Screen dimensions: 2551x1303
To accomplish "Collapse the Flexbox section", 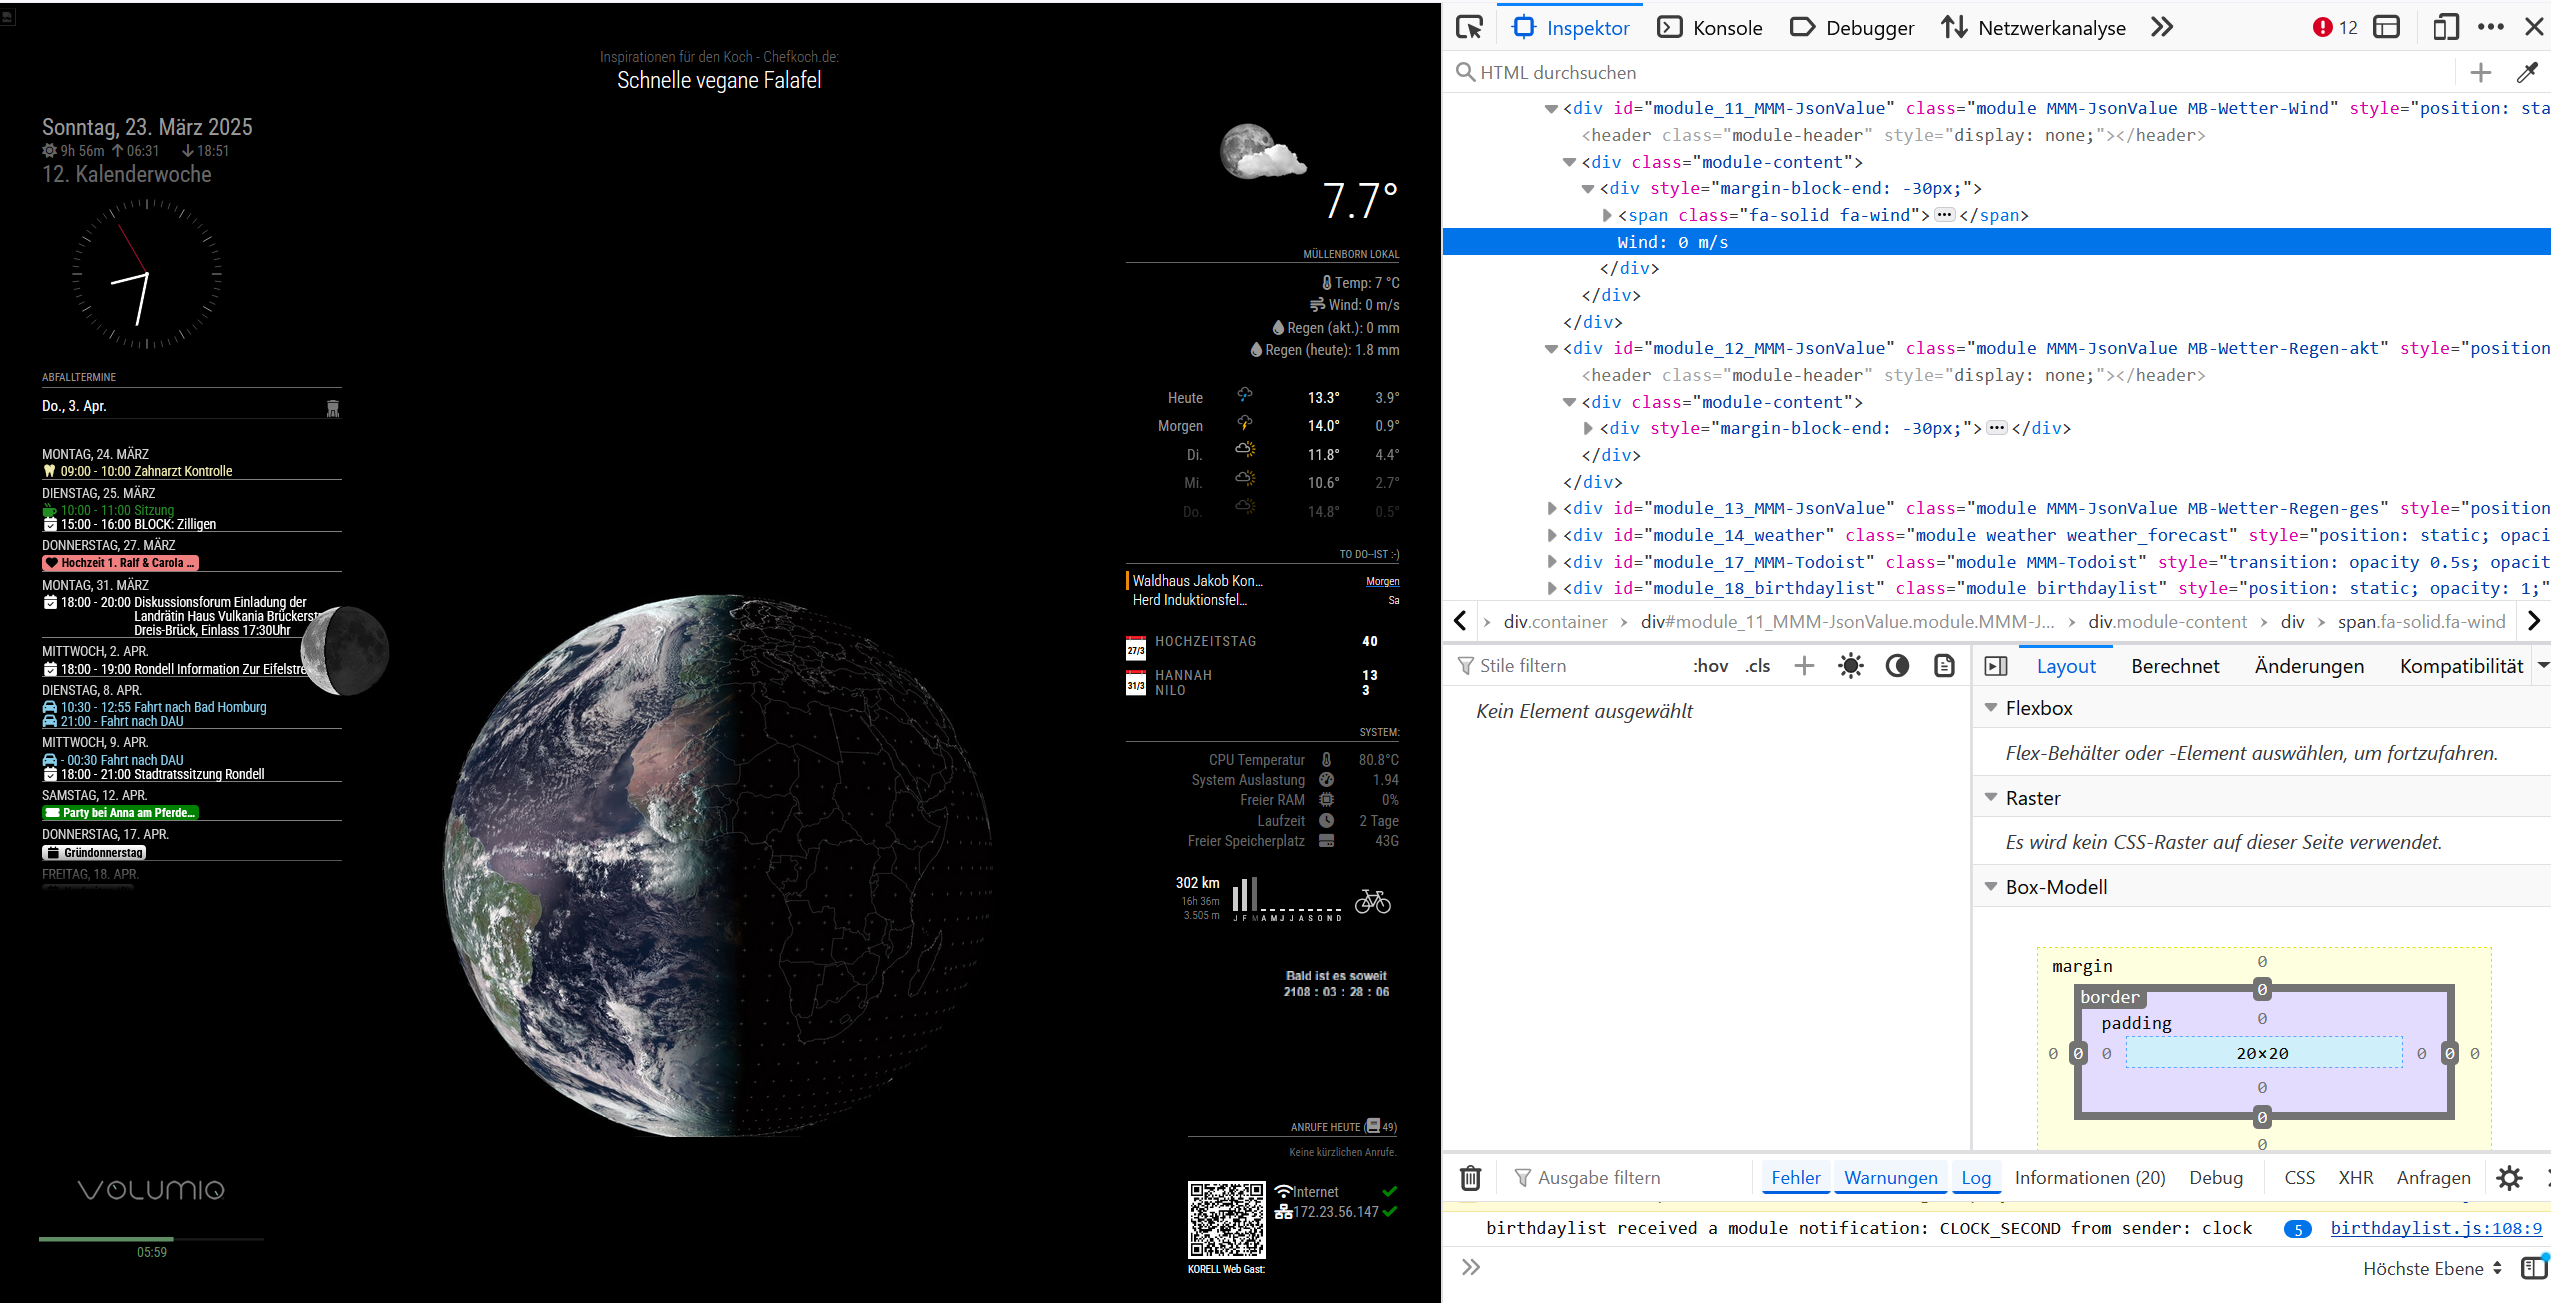I will 1991,708.
